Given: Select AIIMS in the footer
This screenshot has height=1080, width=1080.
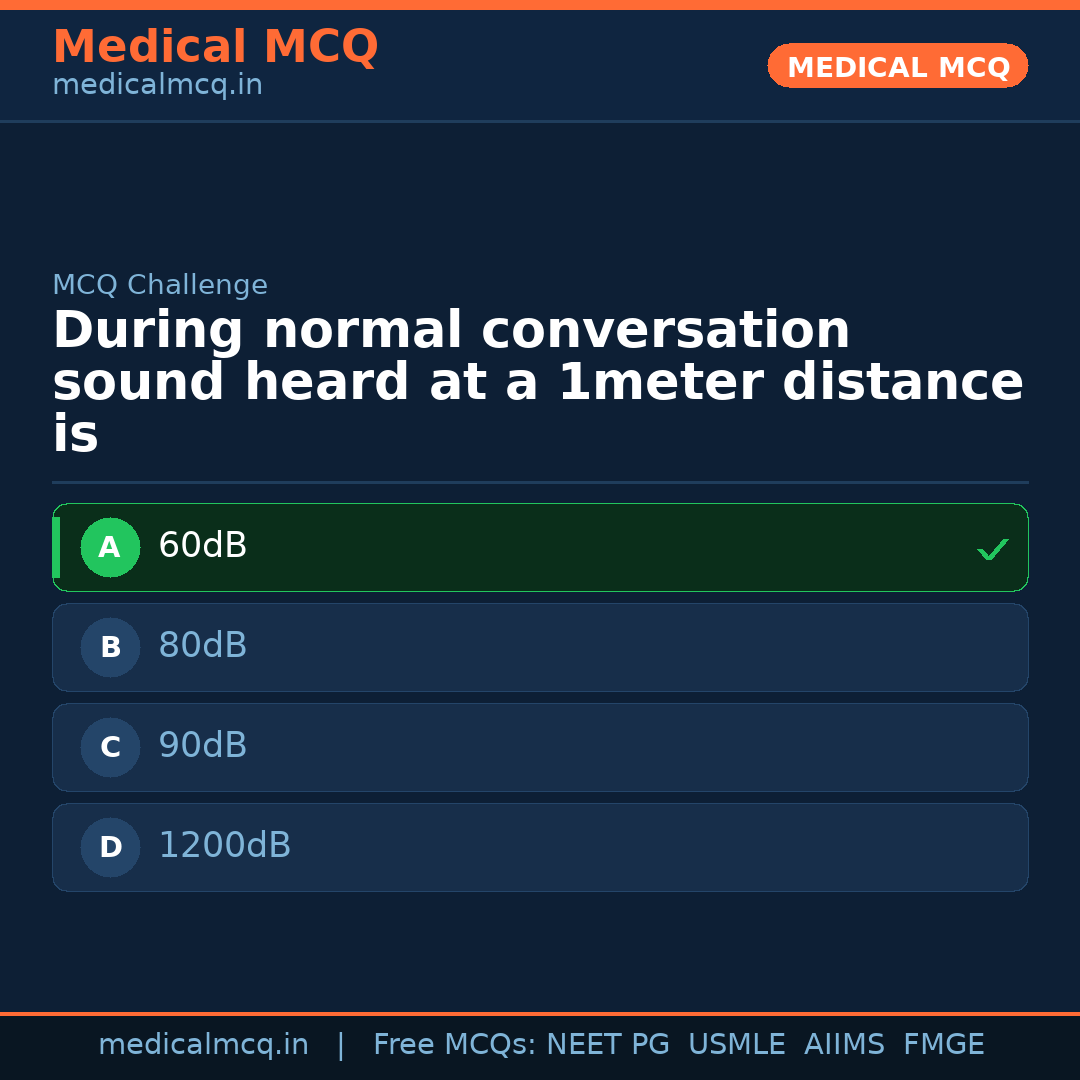Looking at the screenshot, I should tap(844, 1045).
